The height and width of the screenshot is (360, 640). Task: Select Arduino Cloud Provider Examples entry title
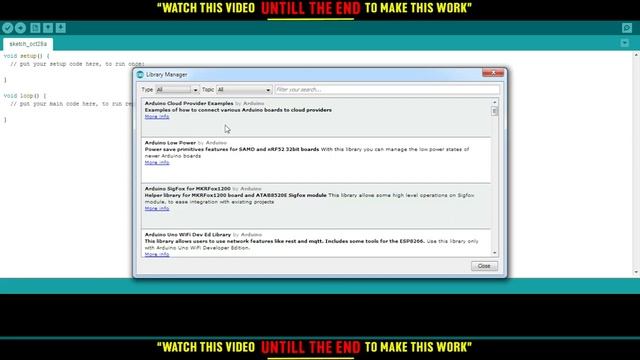pos(189,104)
